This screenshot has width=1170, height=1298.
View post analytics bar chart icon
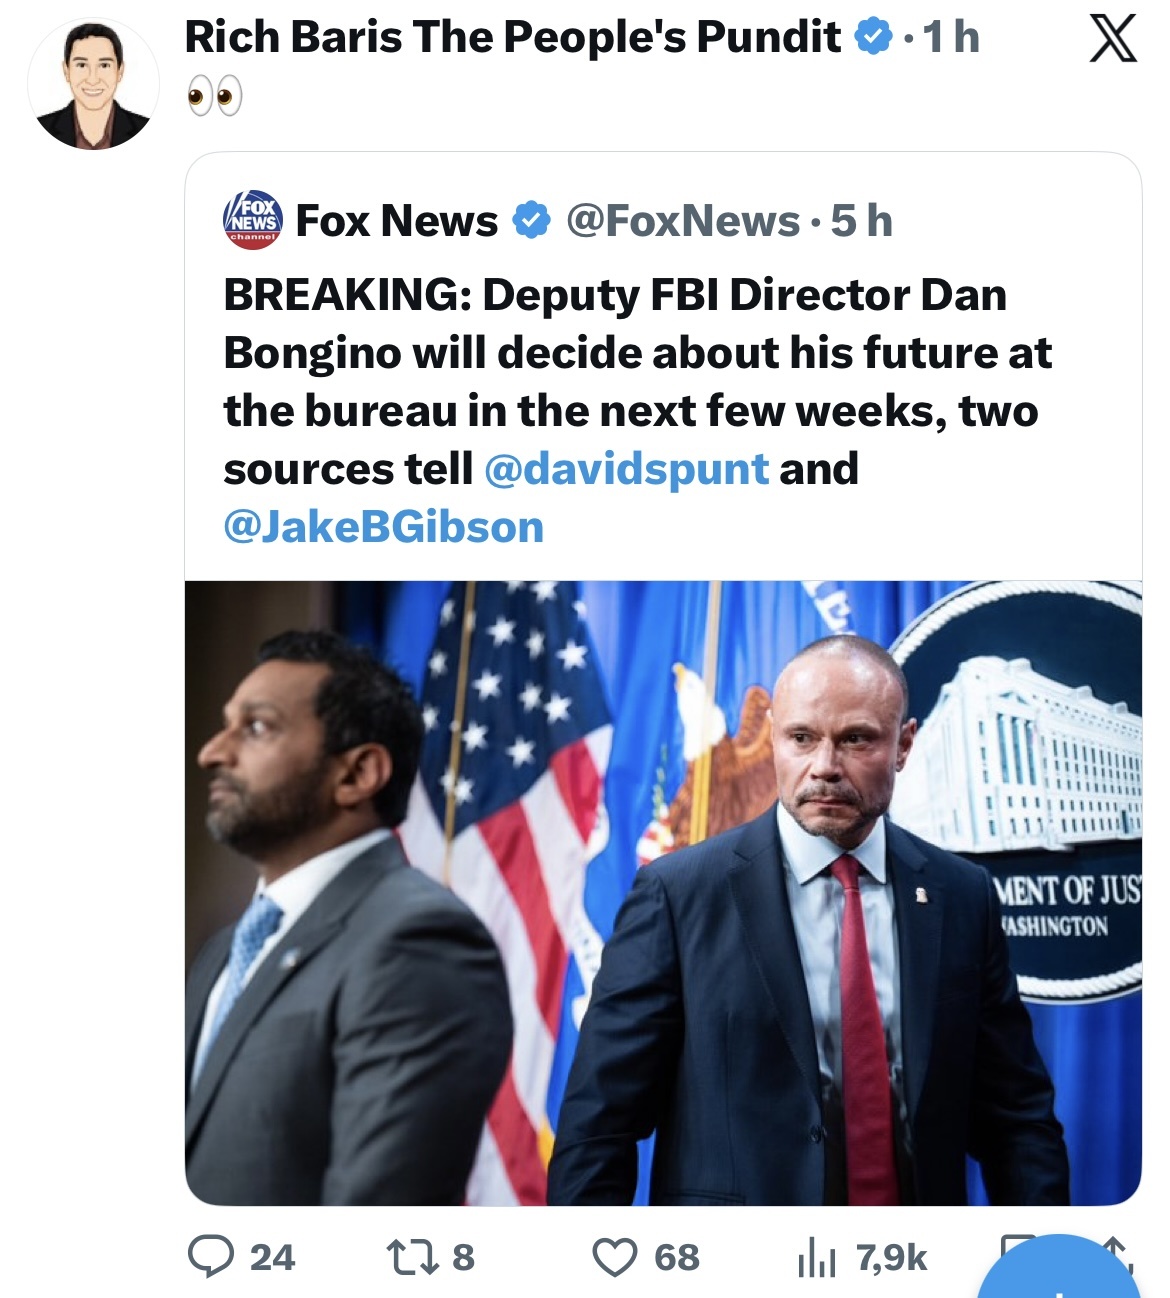click(816, 1259)
